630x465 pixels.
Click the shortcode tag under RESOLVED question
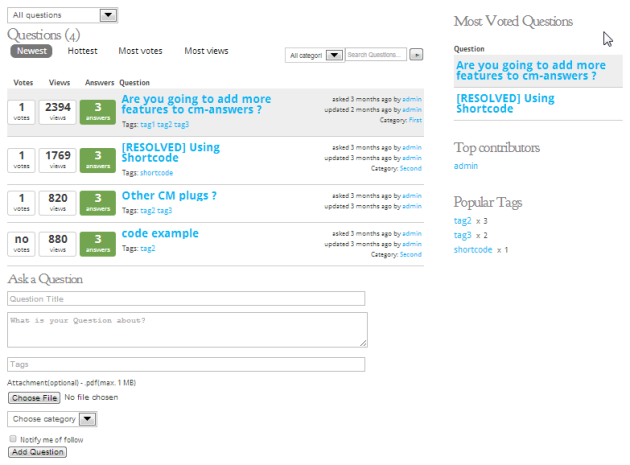(x=156, y=173)
